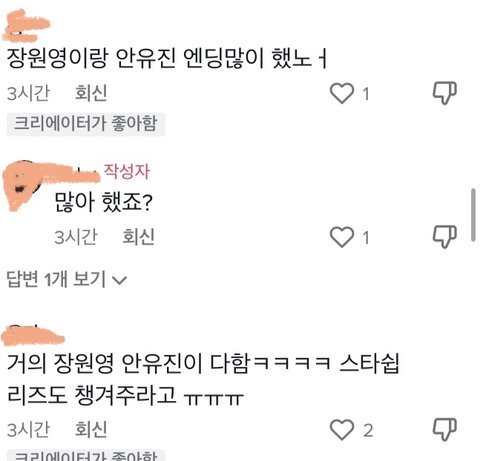Click the scrollbar on the right edge
480x461 pixels.
[x=473, y=214]
